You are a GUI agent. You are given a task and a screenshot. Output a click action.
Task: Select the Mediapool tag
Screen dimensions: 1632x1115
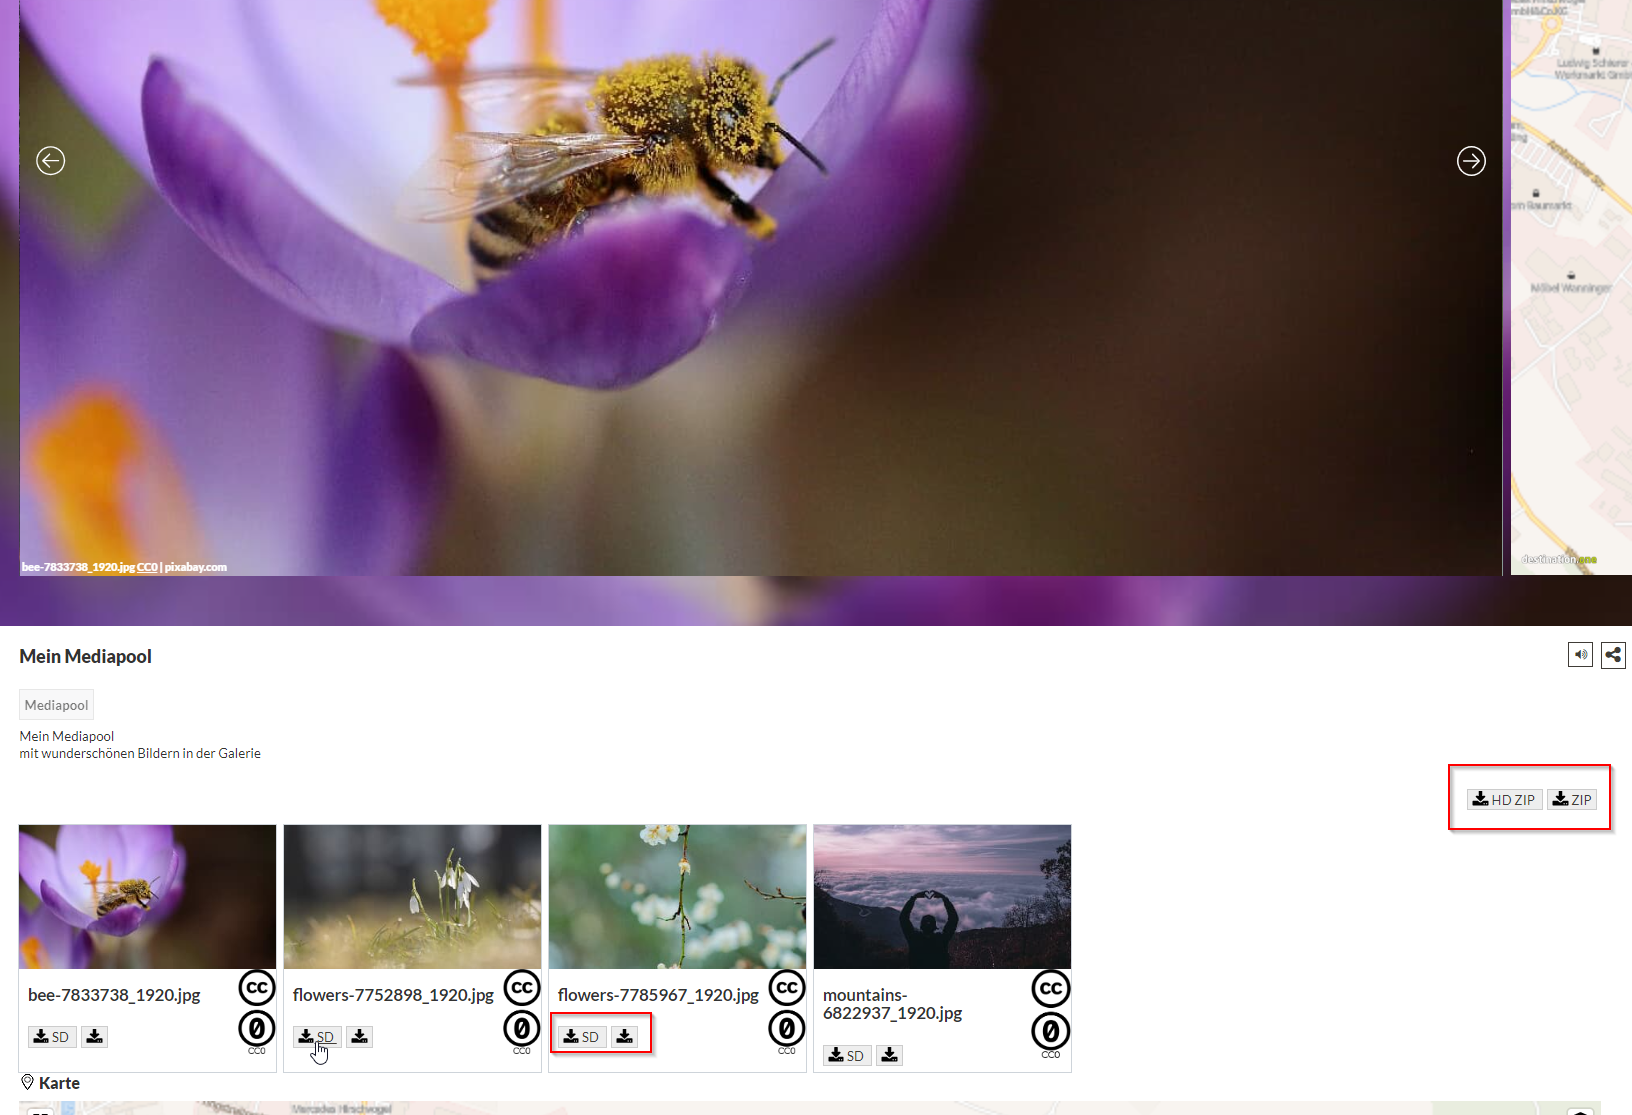pyautogui.click(x=56, y=705)
